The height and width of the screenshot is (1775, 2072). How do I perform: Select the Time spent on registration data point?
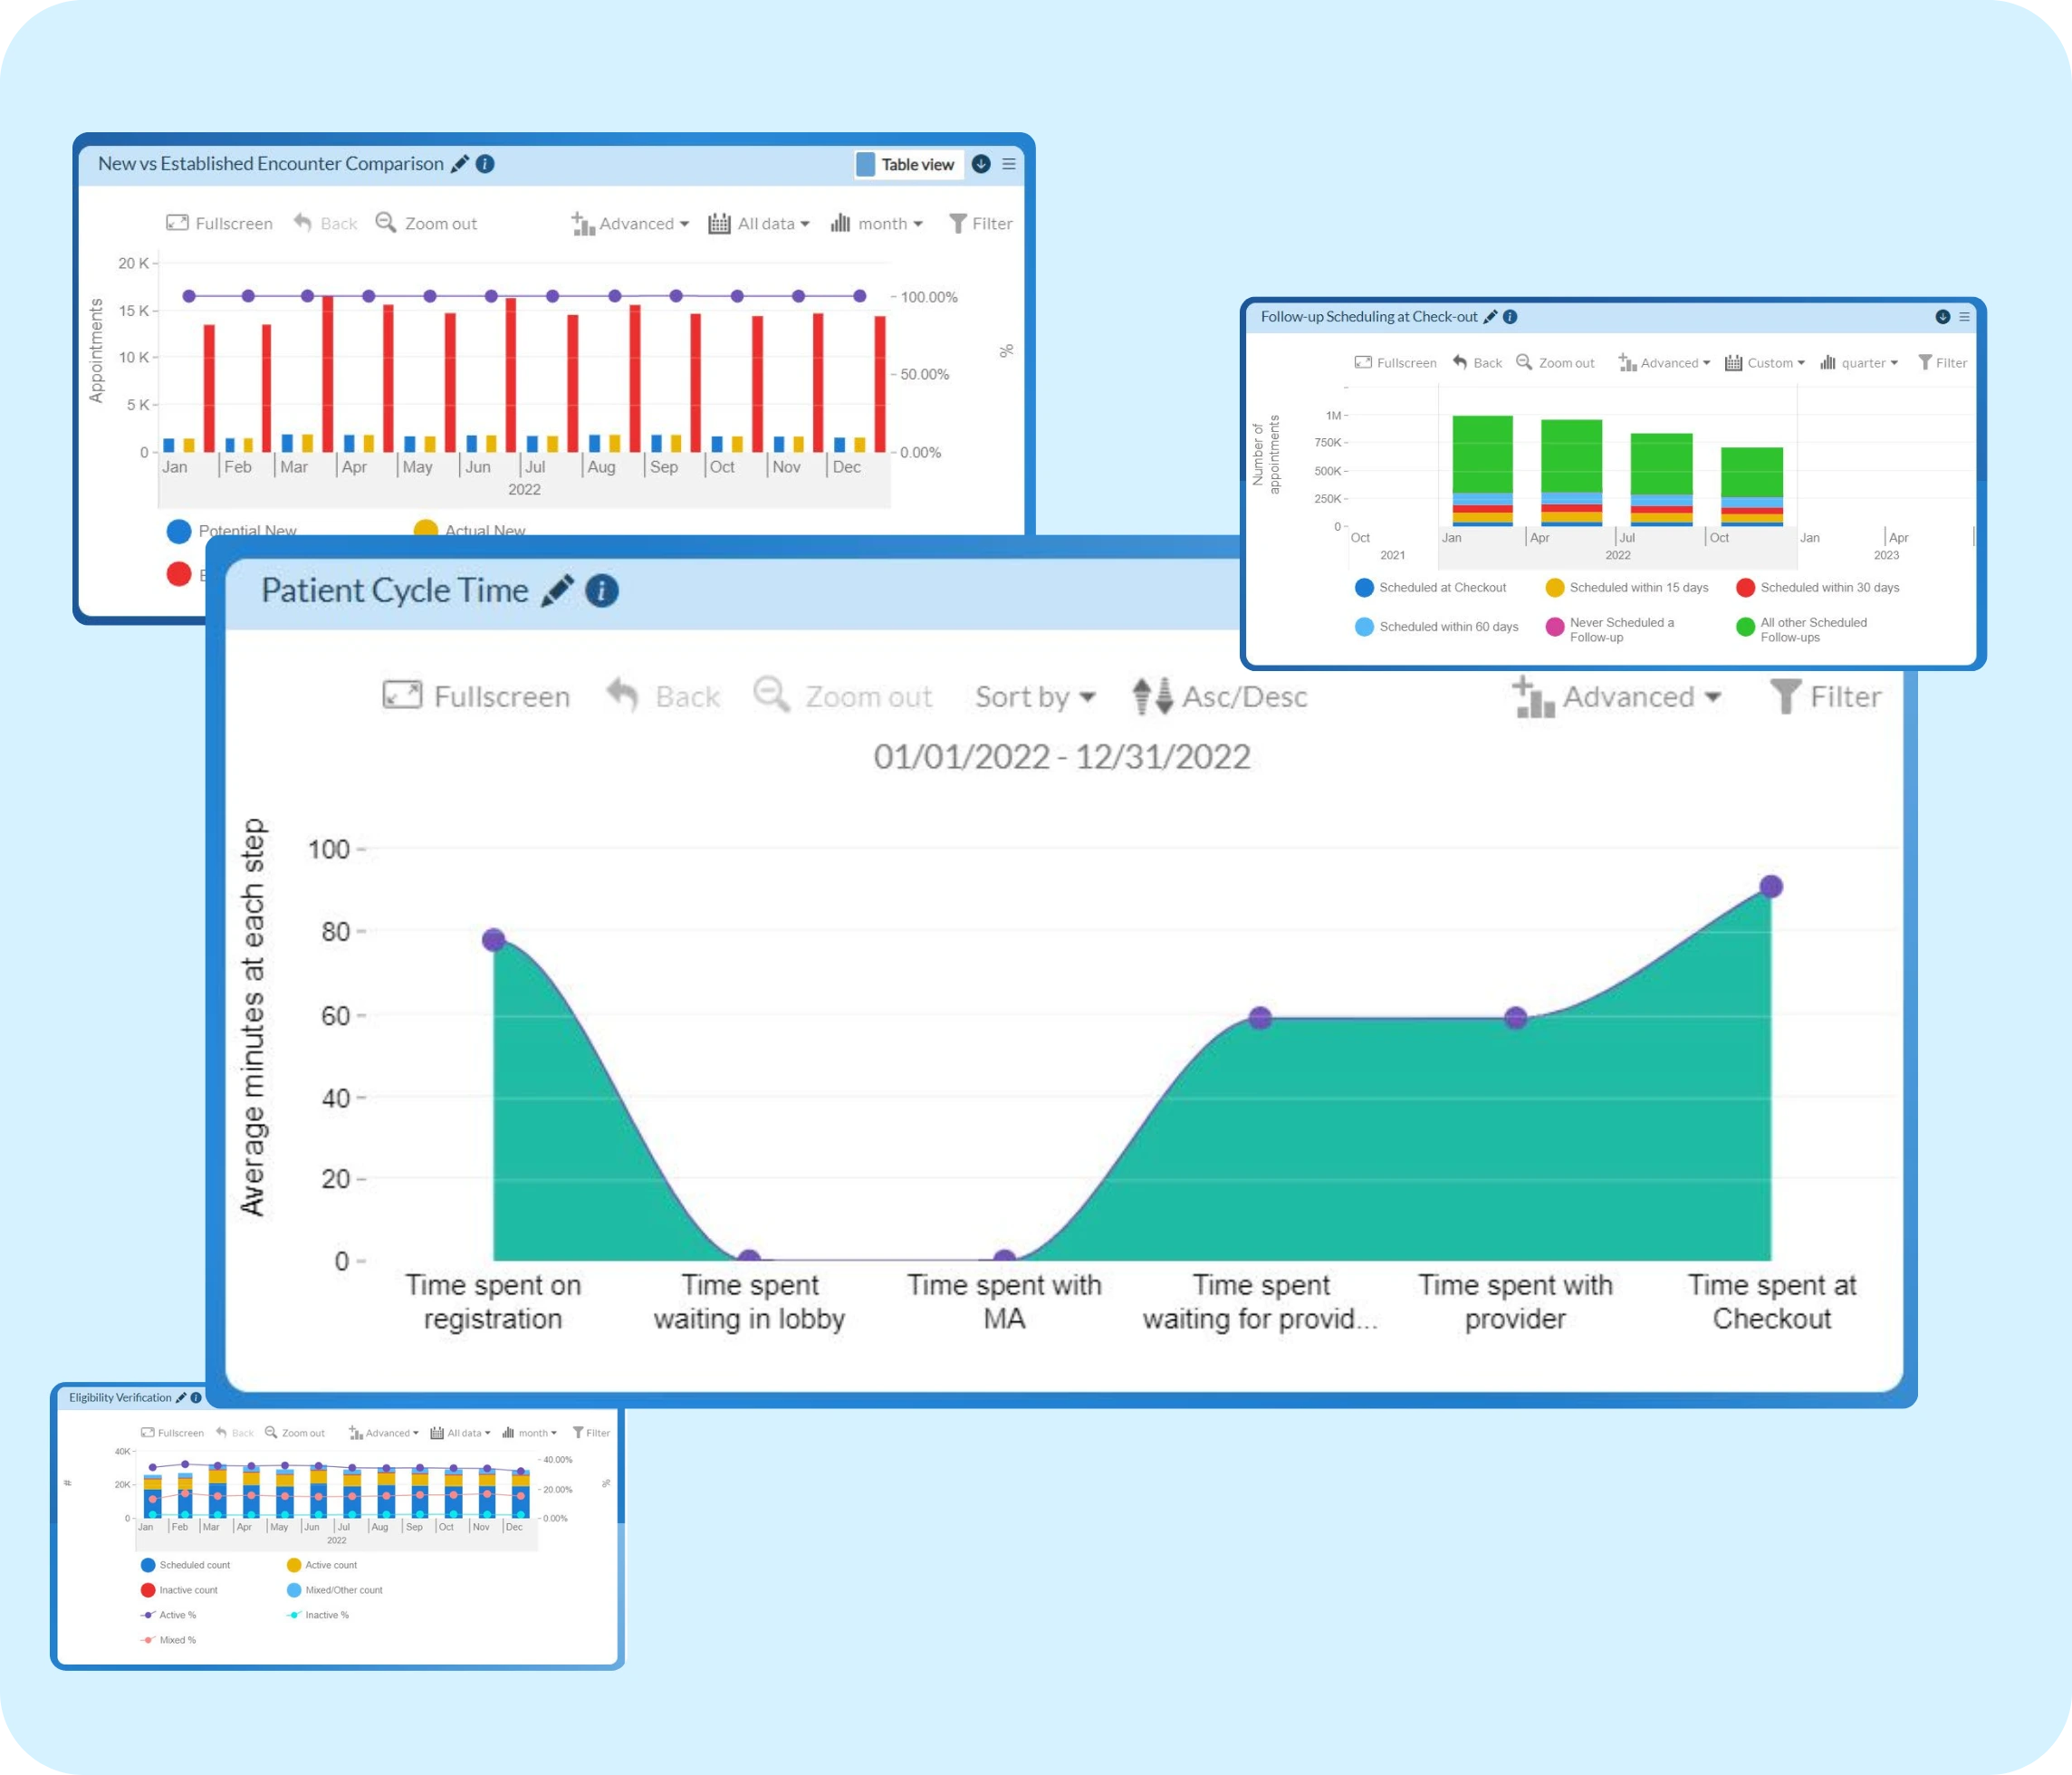click(493, 939)
